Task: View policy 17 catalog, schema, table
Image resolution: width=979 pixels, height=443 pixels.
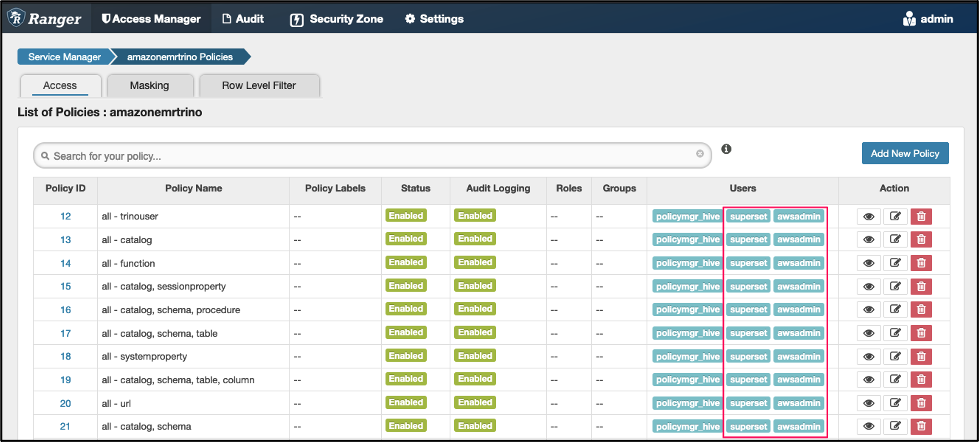Action: [x=868, y=333]
